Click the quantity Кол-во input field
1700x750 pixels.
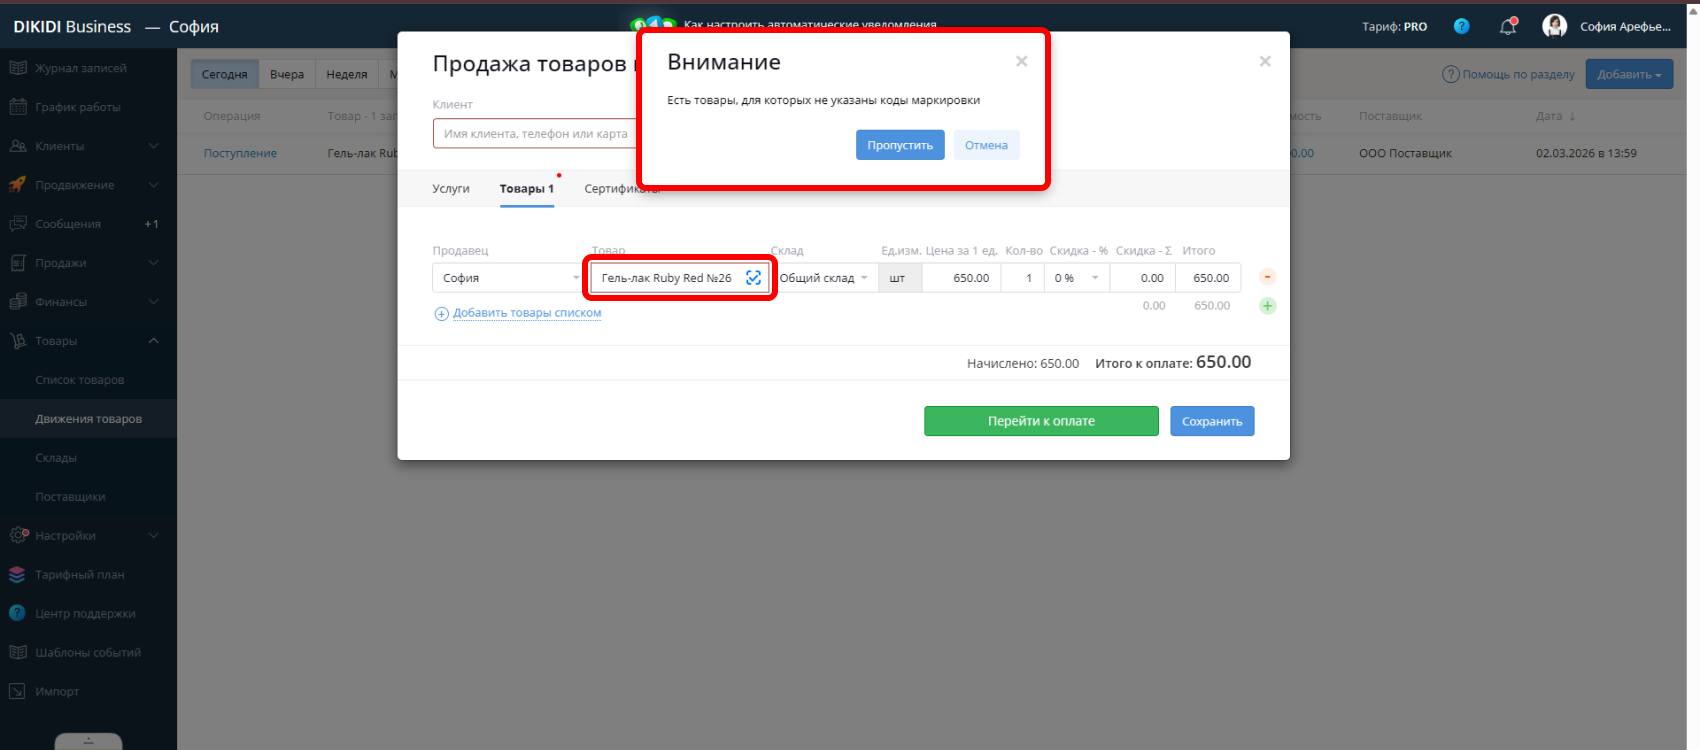(1023, 278)
